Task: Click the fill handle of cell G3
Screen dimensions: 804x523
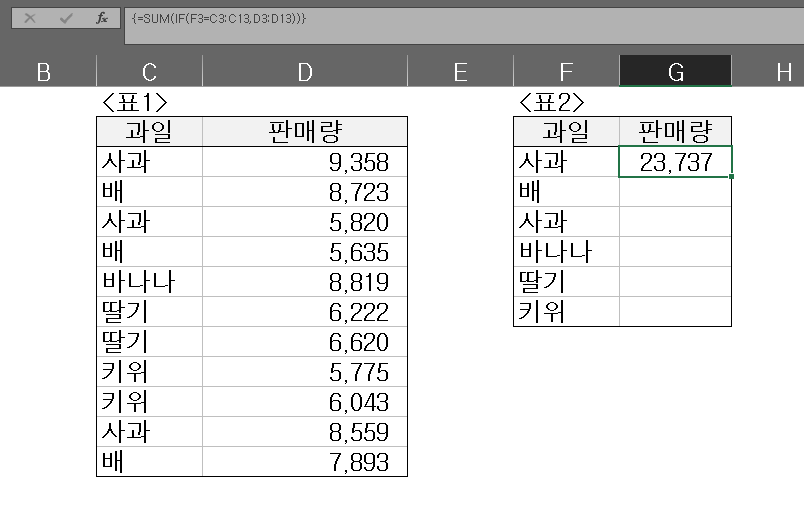Action: (x=731, y=176)
